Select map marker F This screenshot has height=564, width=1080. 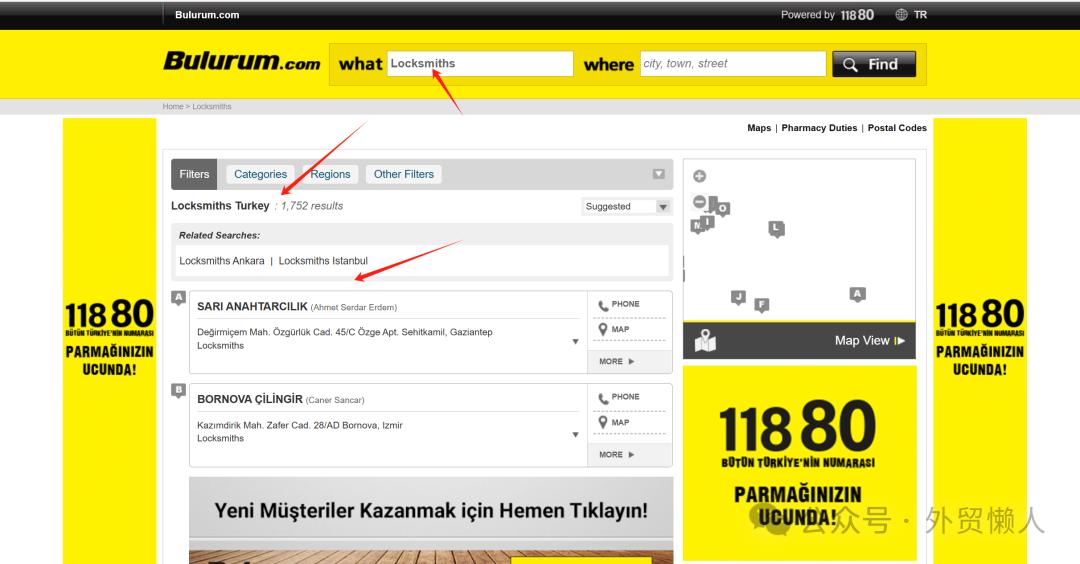(x=761, y=304)
